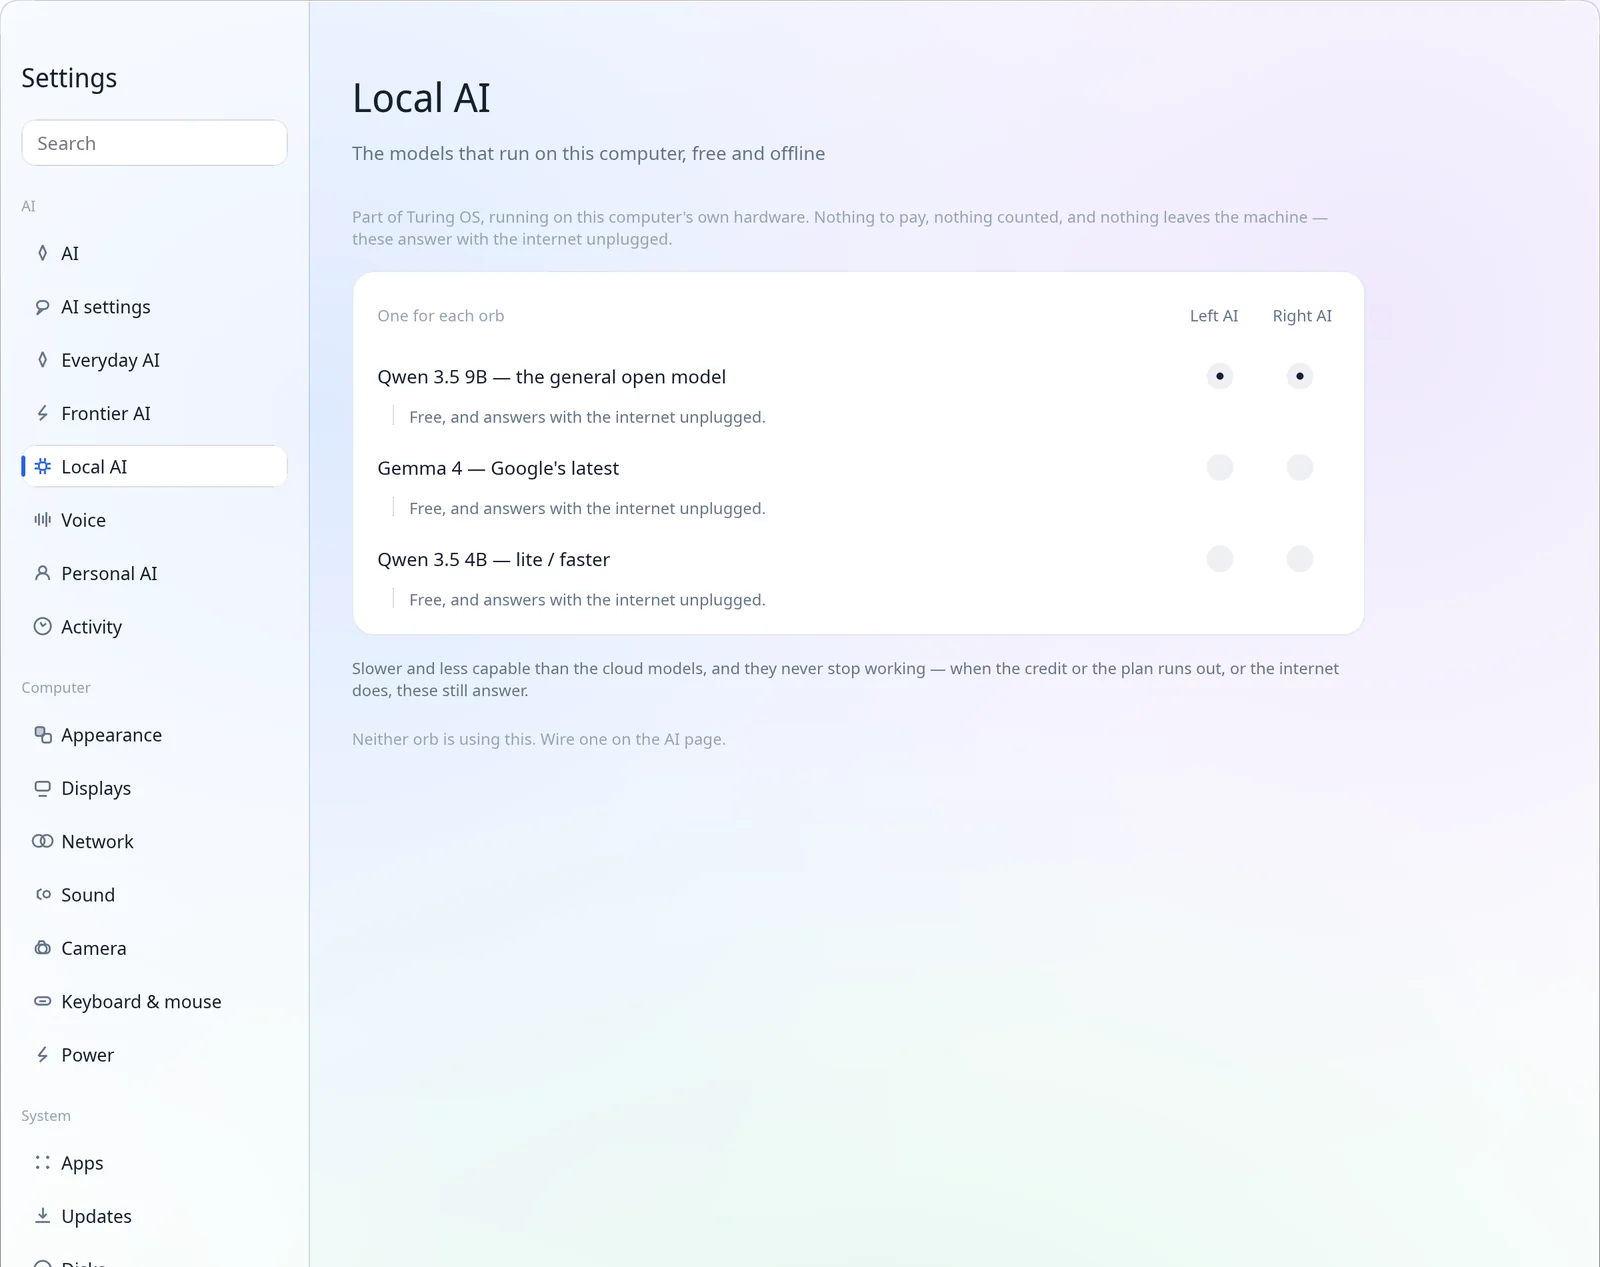Show the Activity page

tap(154, 627)
